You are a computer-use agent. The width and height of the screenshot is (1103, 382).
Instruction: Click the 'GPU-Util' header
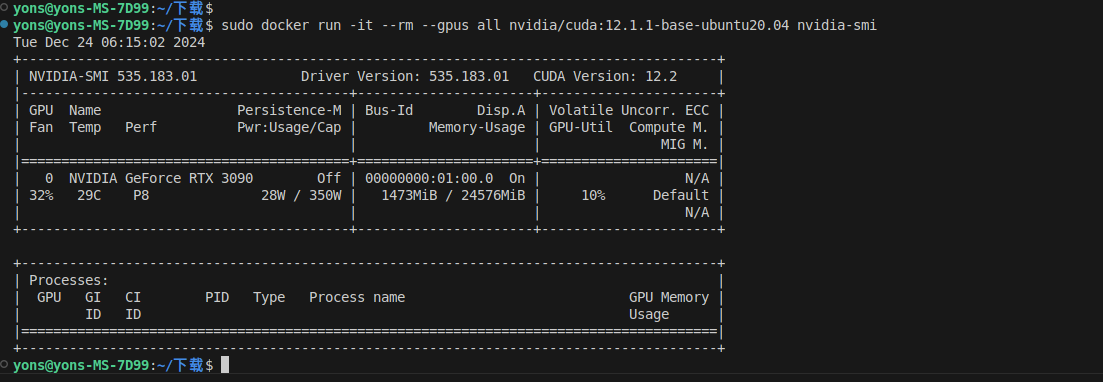click(581, 127)
